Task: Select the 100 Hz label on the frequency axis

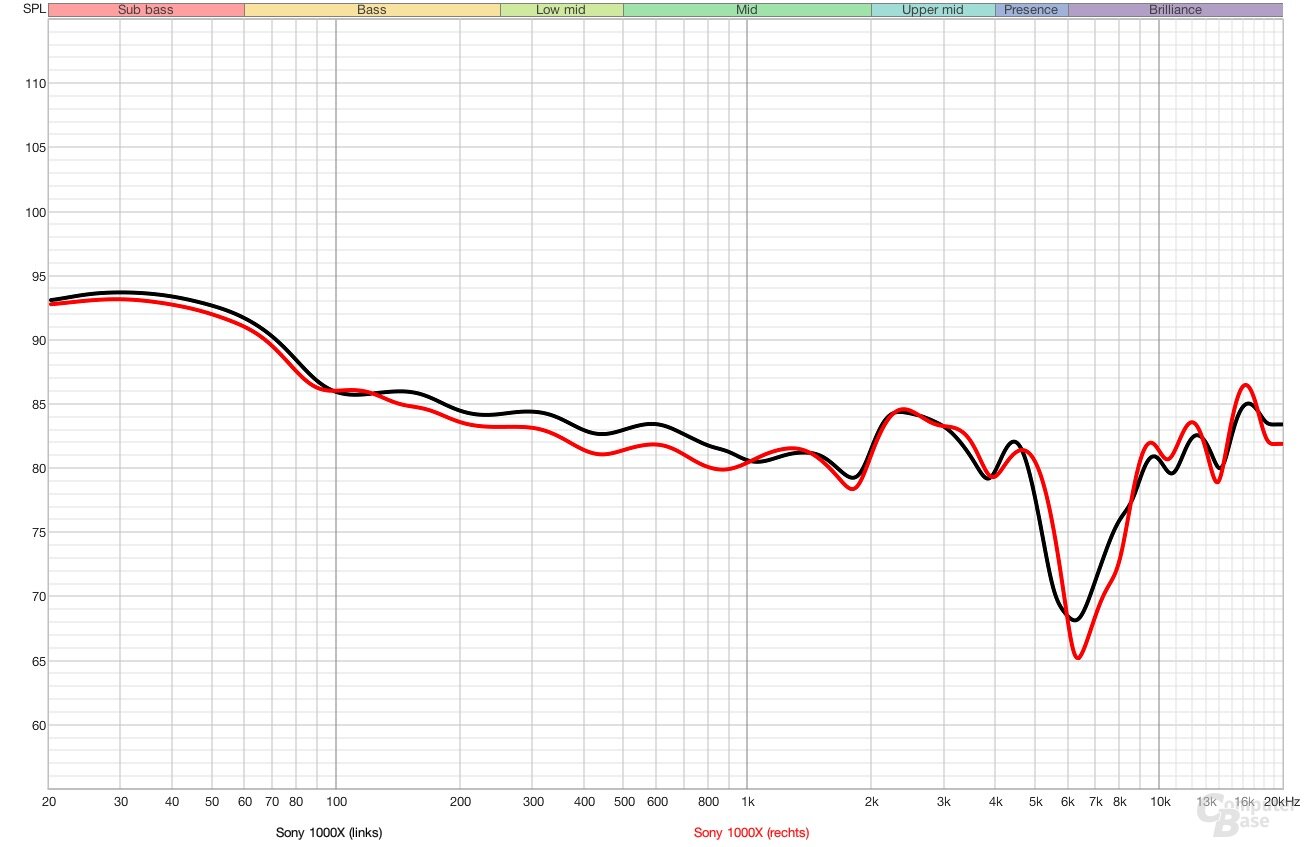Action: (x=336, y=802)
